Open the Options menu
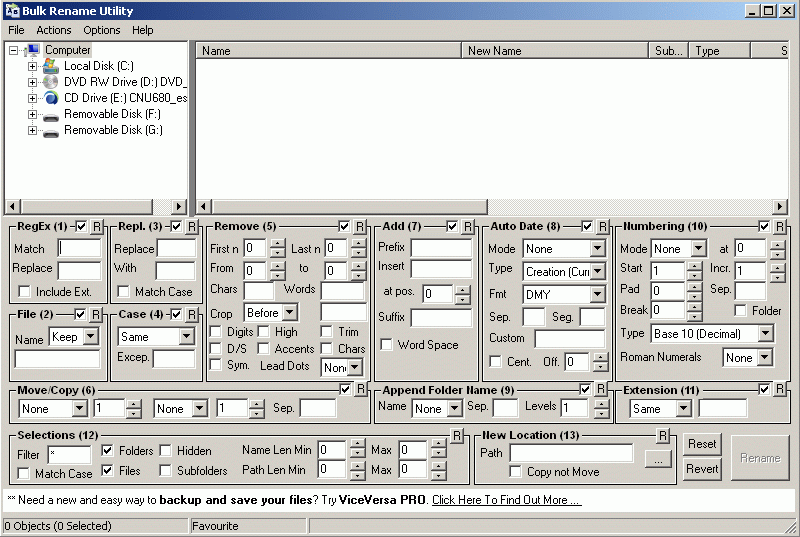 (101, 30)
